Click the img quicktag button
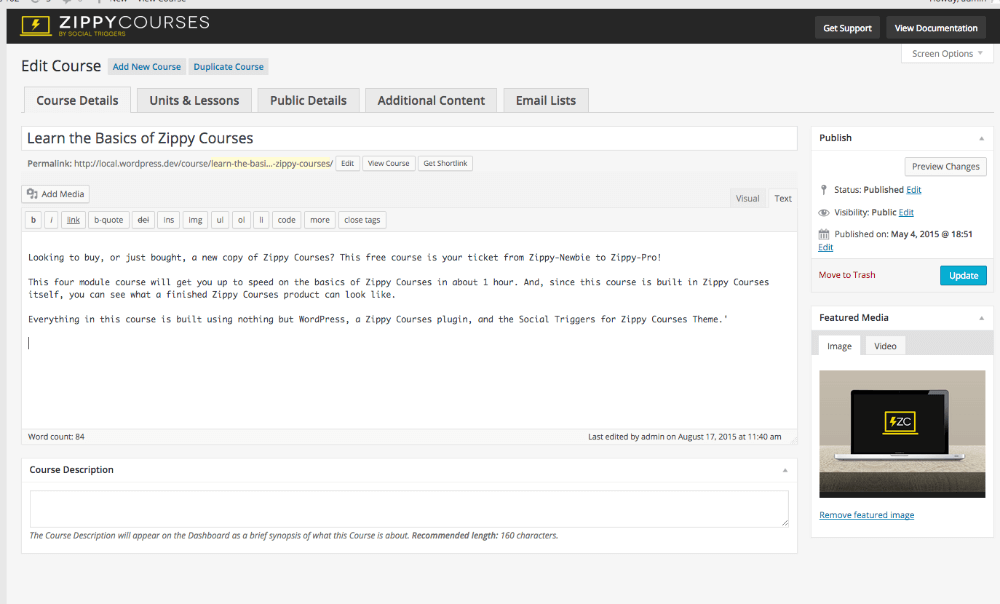Screen dimensions: 1000x604 click(195, 220)
